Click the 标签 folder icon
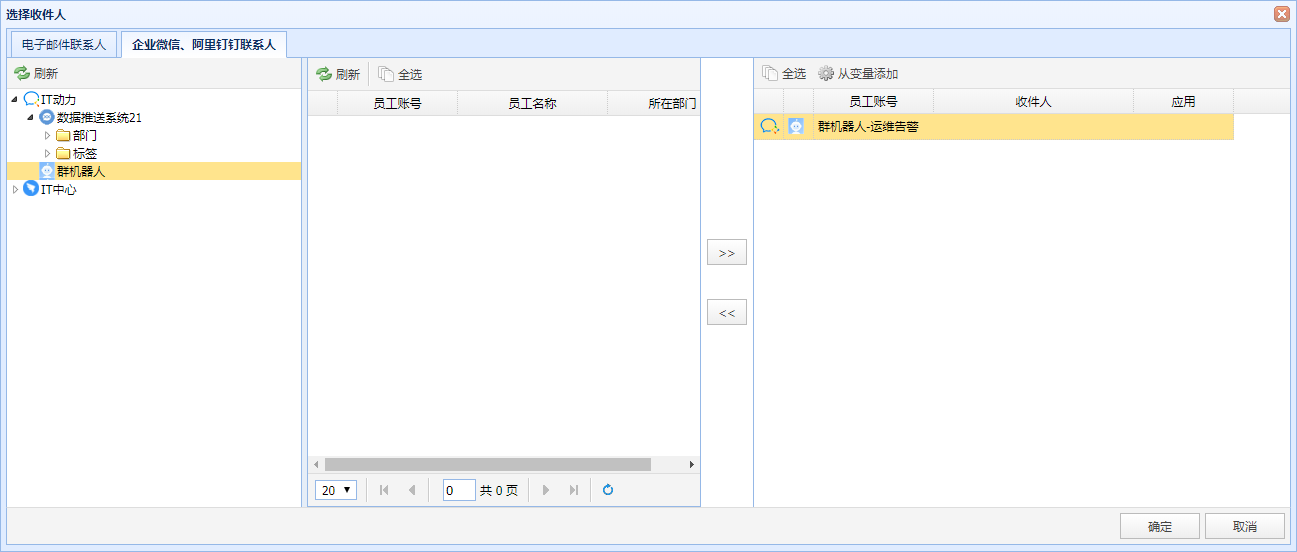Screen dimensions: 1297x552 pyautogui.click(x=63, y=153)
